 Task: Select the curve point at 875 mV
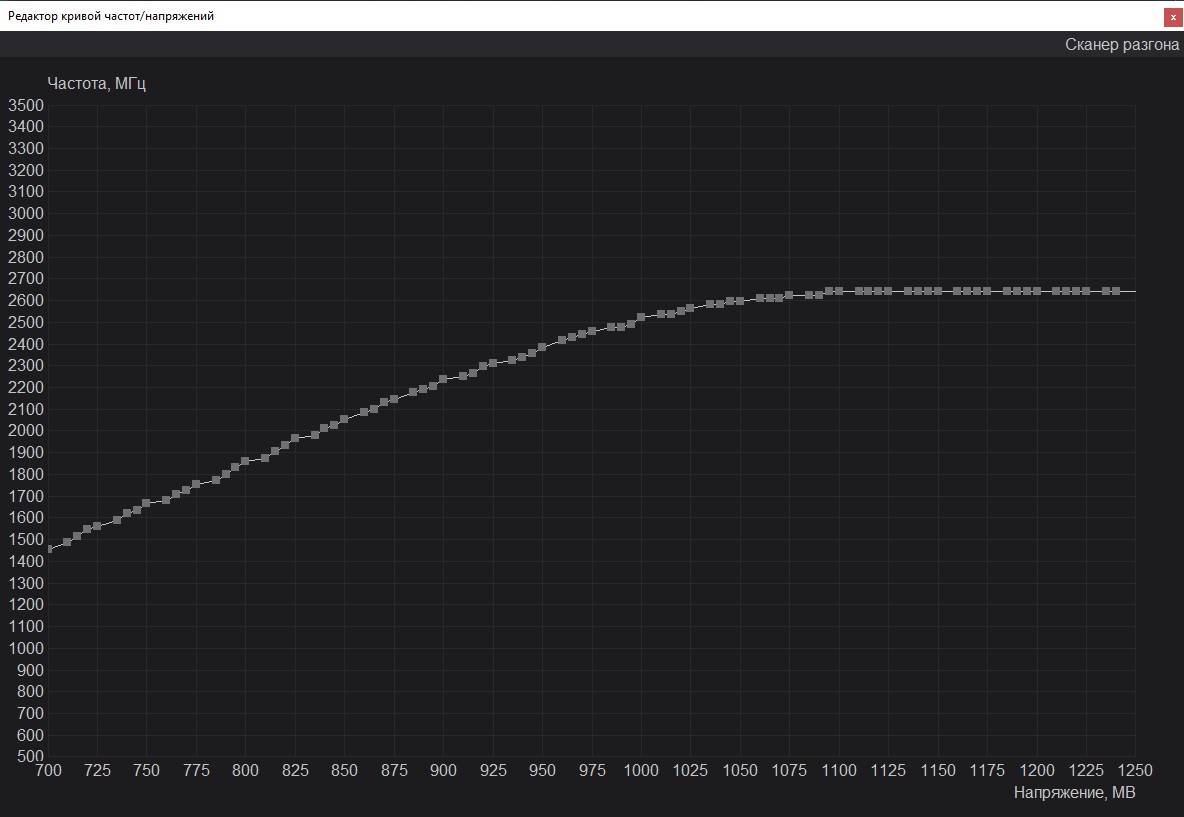tap(394, 399)
